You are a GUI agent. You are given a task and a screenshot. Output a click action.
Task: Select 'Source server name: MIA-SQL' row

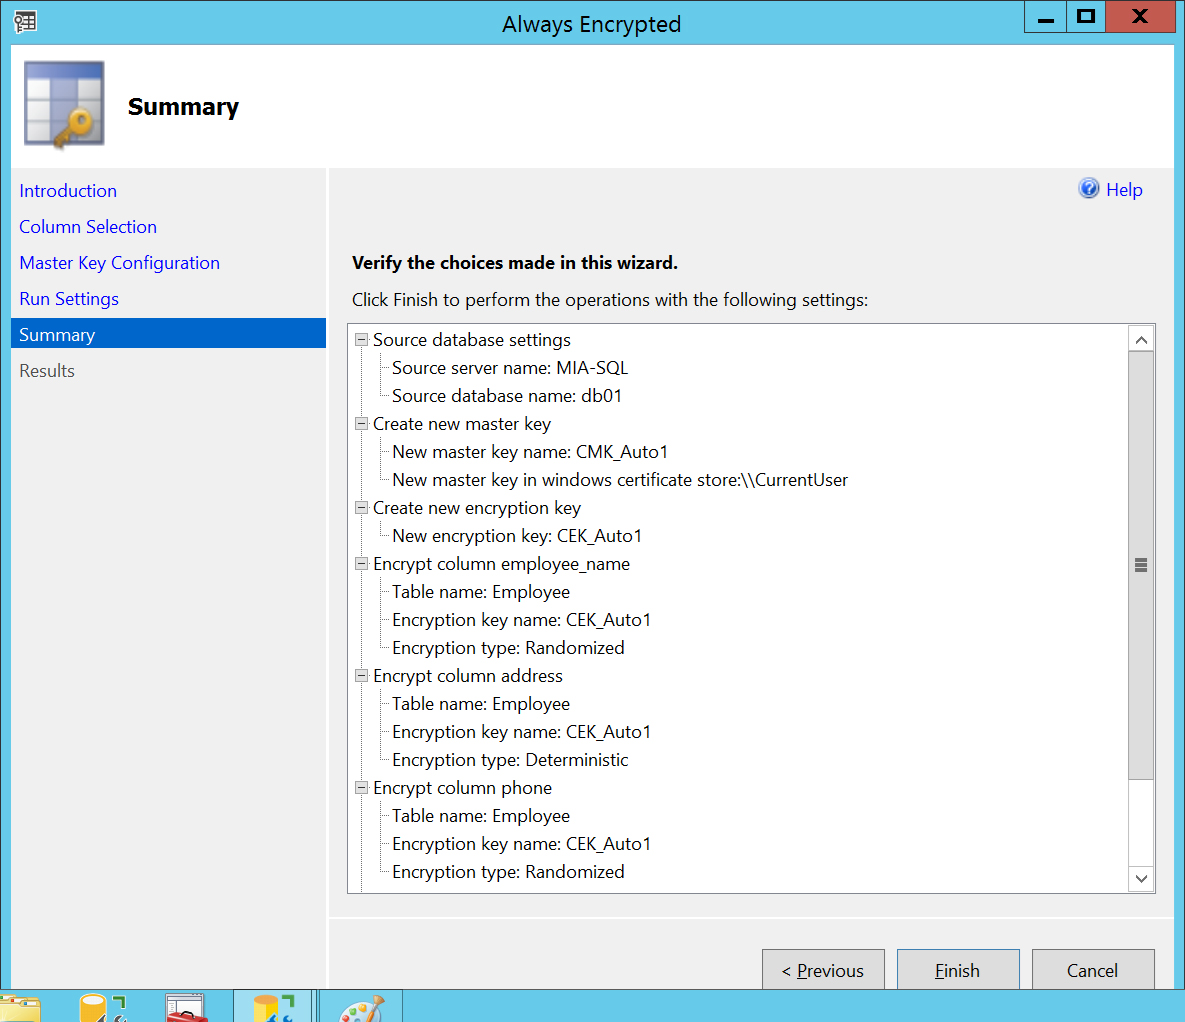tap(510, 368)
